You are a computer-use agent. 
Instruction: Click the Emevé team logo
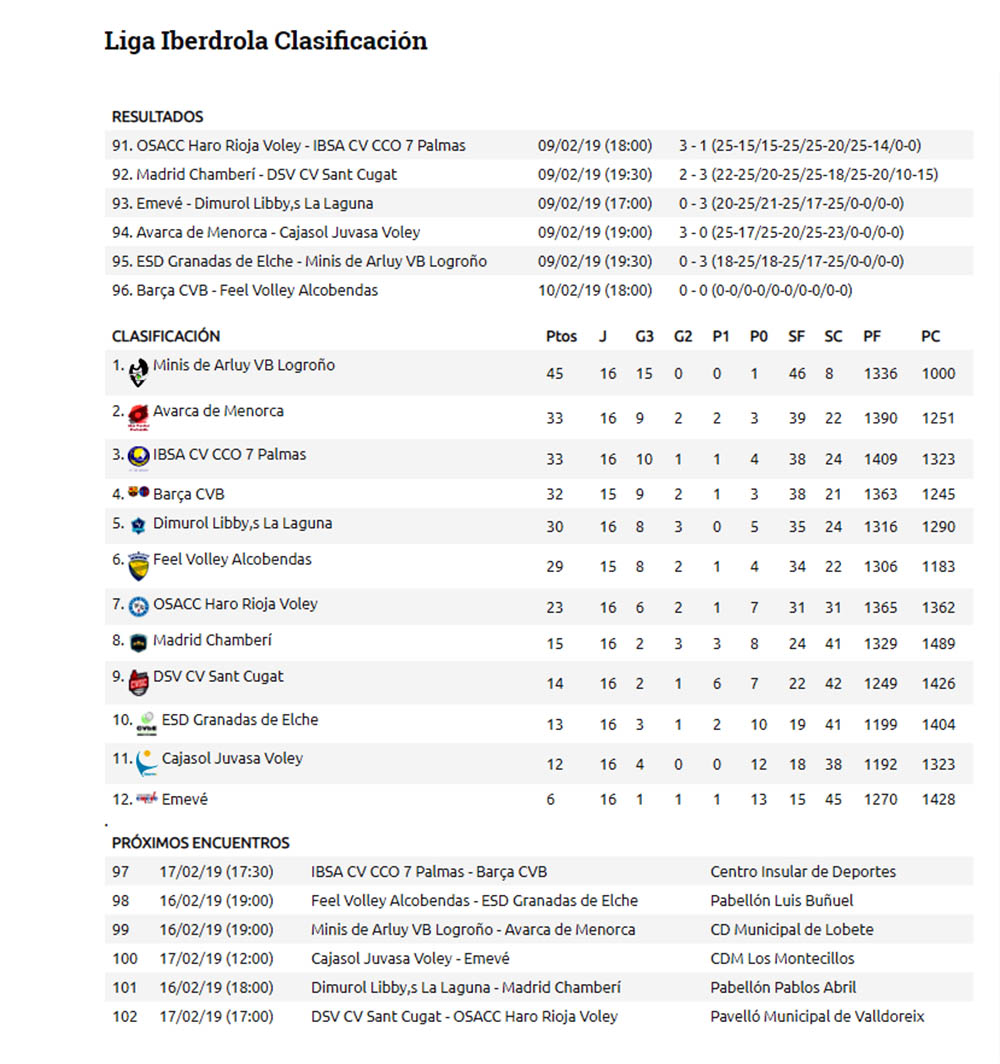(x=147, y=798)
